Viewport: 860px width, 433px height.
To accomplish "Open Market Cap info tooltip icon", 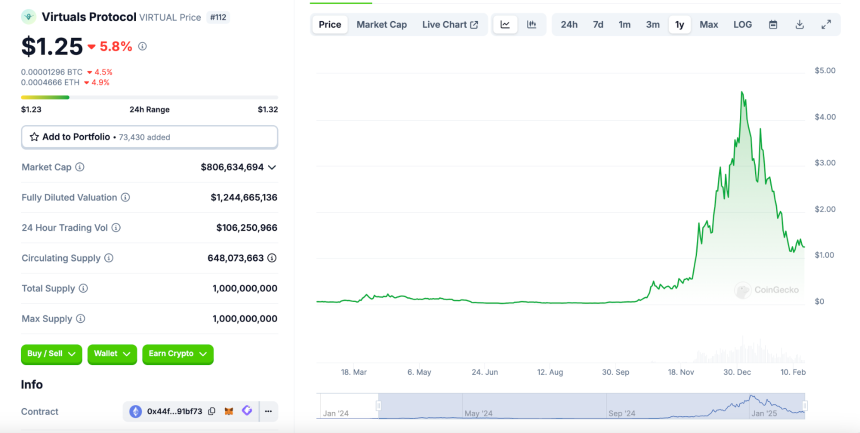I will coord(80,167).
